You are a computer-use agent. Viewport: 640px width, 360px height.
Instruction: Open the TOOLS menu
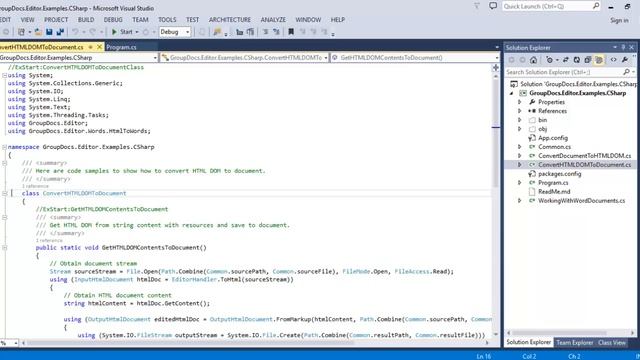pos(167,20)
